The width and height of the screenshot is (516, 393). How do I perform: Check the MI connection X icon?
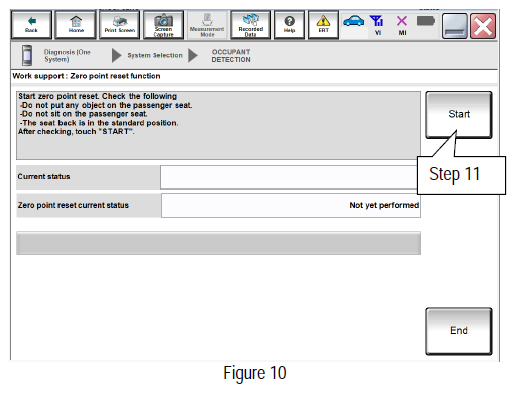[x=402, y=25]
